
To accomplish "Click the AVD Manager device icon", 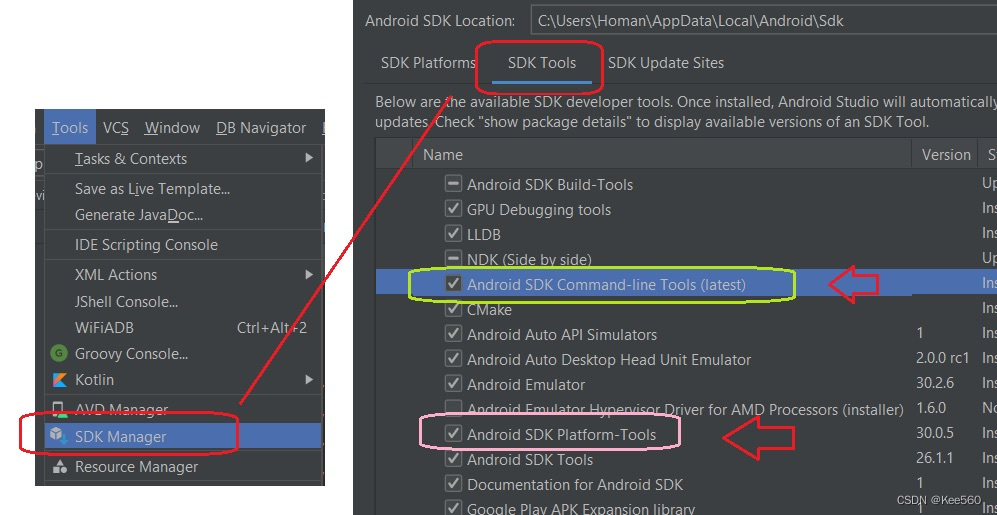I will coord(59,409).
